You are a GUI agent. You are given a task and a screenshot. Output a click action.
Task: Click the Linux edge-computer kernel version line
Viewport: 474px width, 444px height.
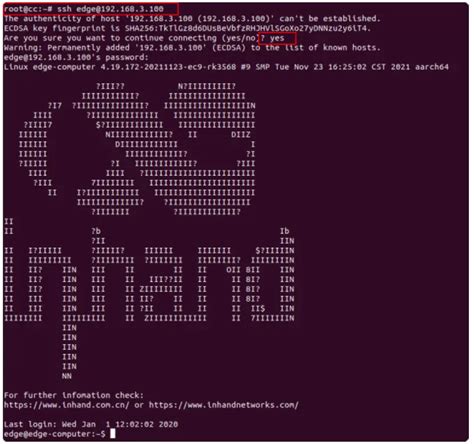[226, 67]
